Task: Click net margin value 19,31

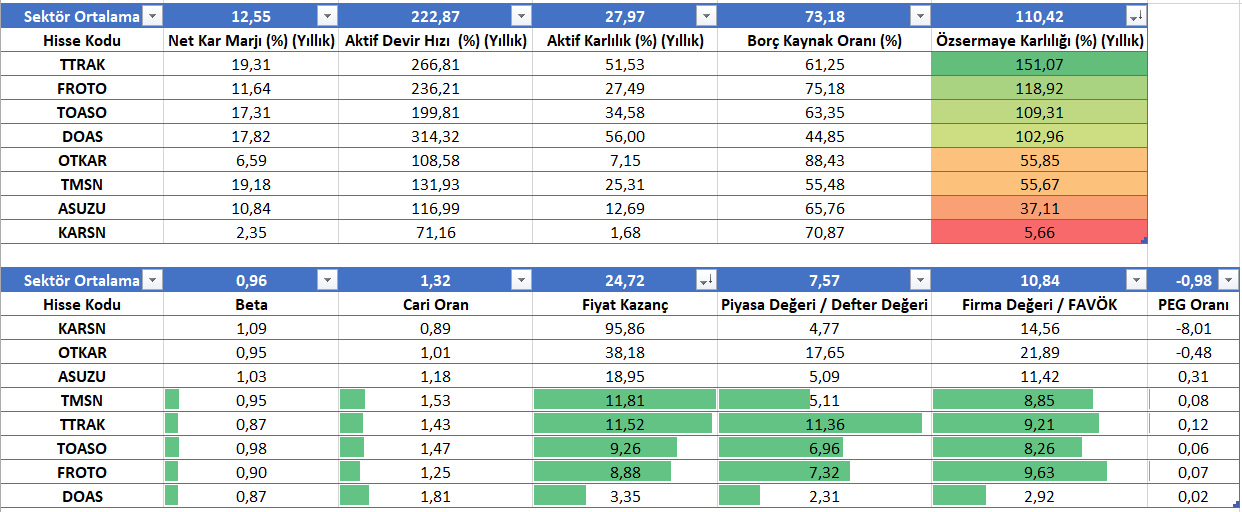Action: click(x=250, y=64)
